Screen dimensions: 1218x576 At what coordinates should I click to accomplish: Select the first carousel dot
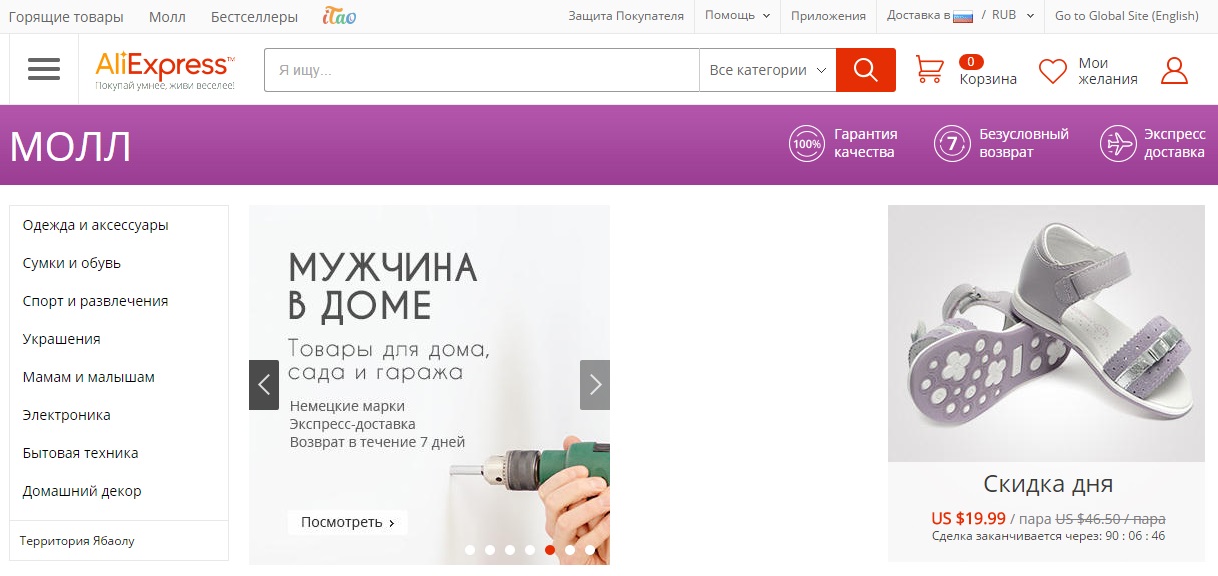(x=470, y=549)
